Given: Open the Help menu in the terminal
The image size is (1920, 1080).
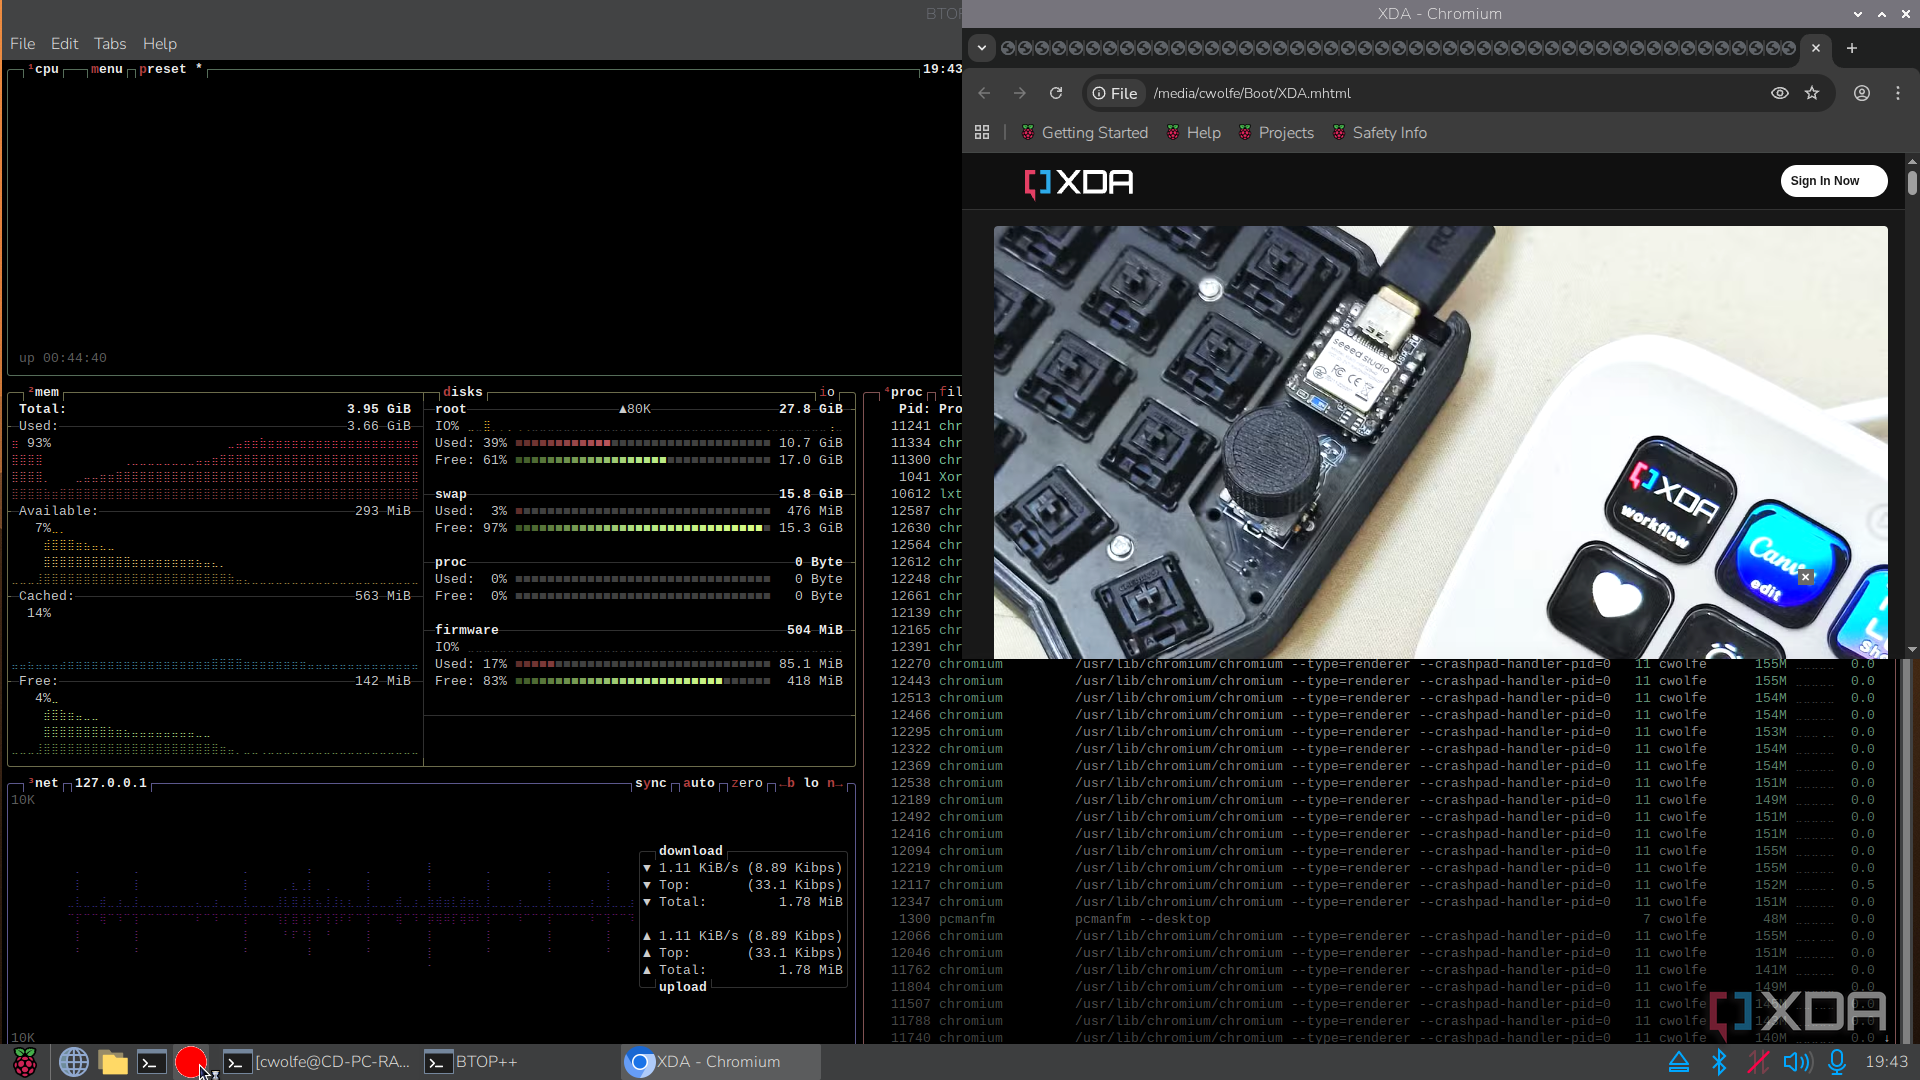Looking at the screenshot, I should tap(160, 44).
